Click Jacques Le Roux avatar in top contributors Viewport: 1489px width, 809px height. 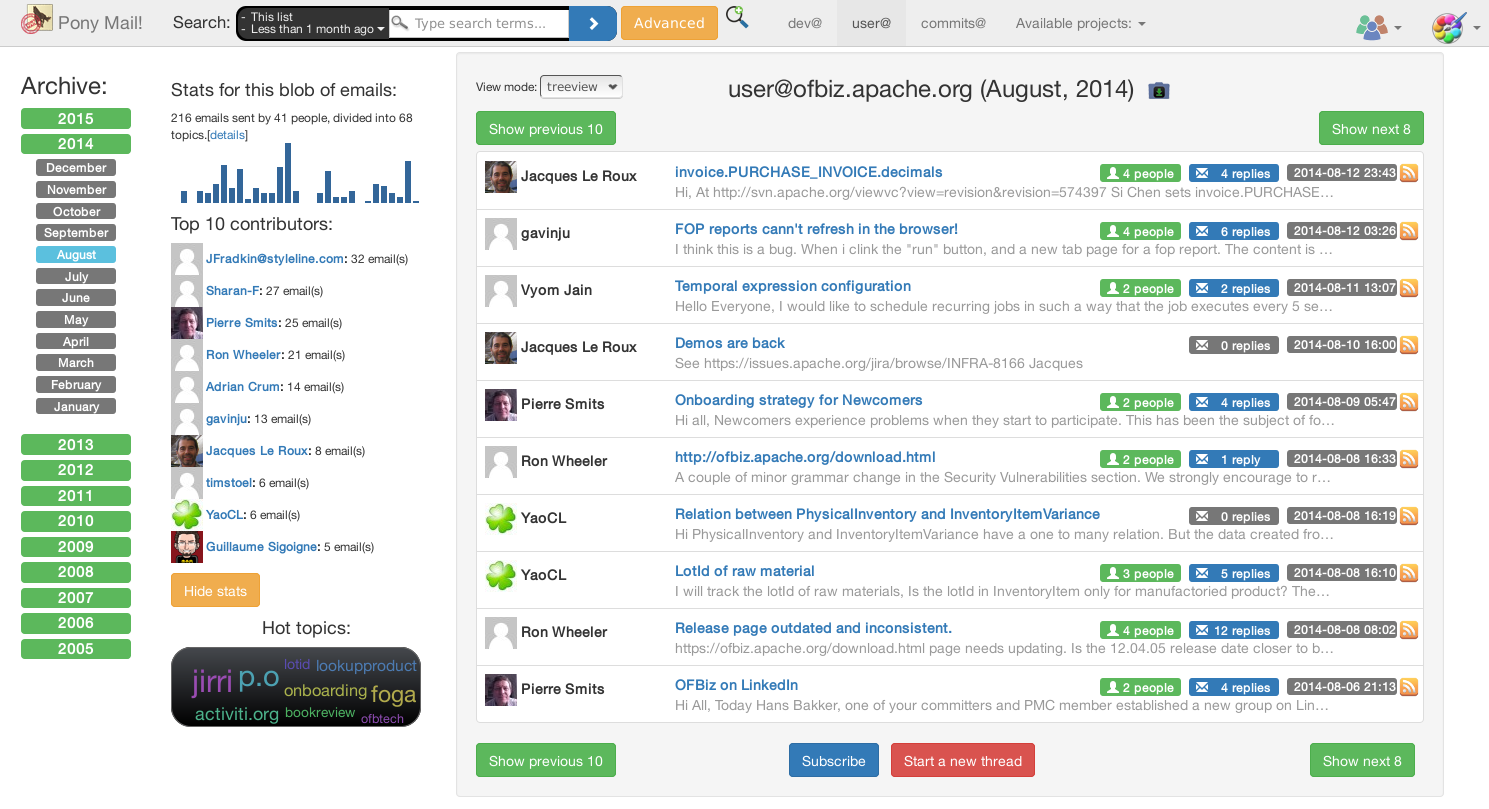point(187,451)
